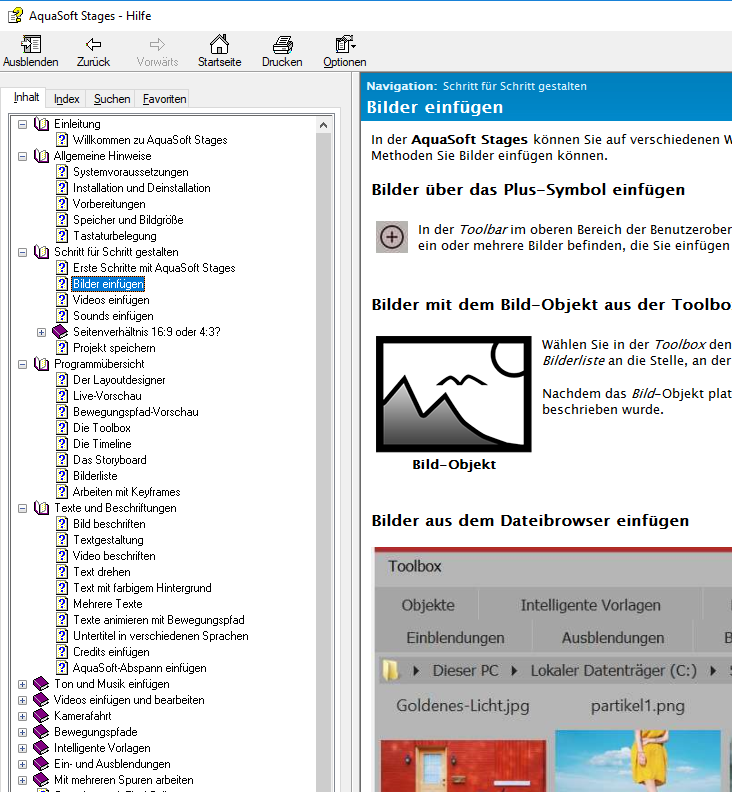Click the Bild-Objekt picture icon

(x=454, y=393)
